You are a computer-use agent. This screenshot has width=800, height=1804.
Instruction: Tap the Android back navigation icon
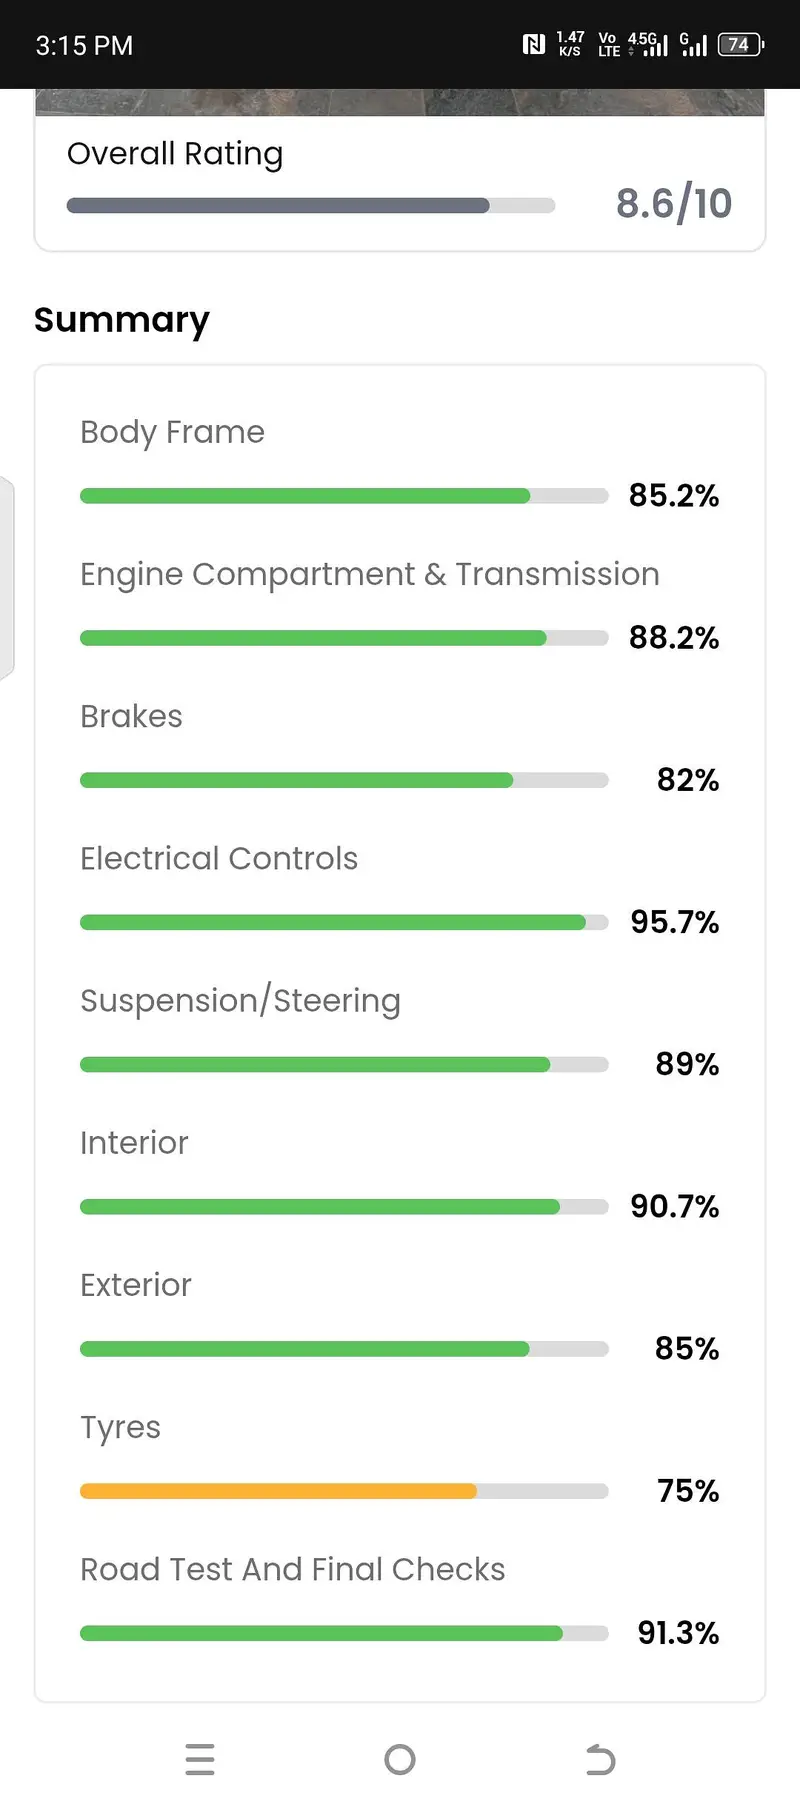coord(600,1759)
